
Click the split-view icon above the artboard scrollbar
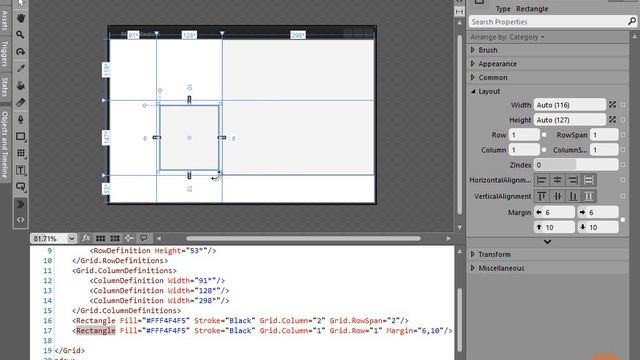pos(460,11)
